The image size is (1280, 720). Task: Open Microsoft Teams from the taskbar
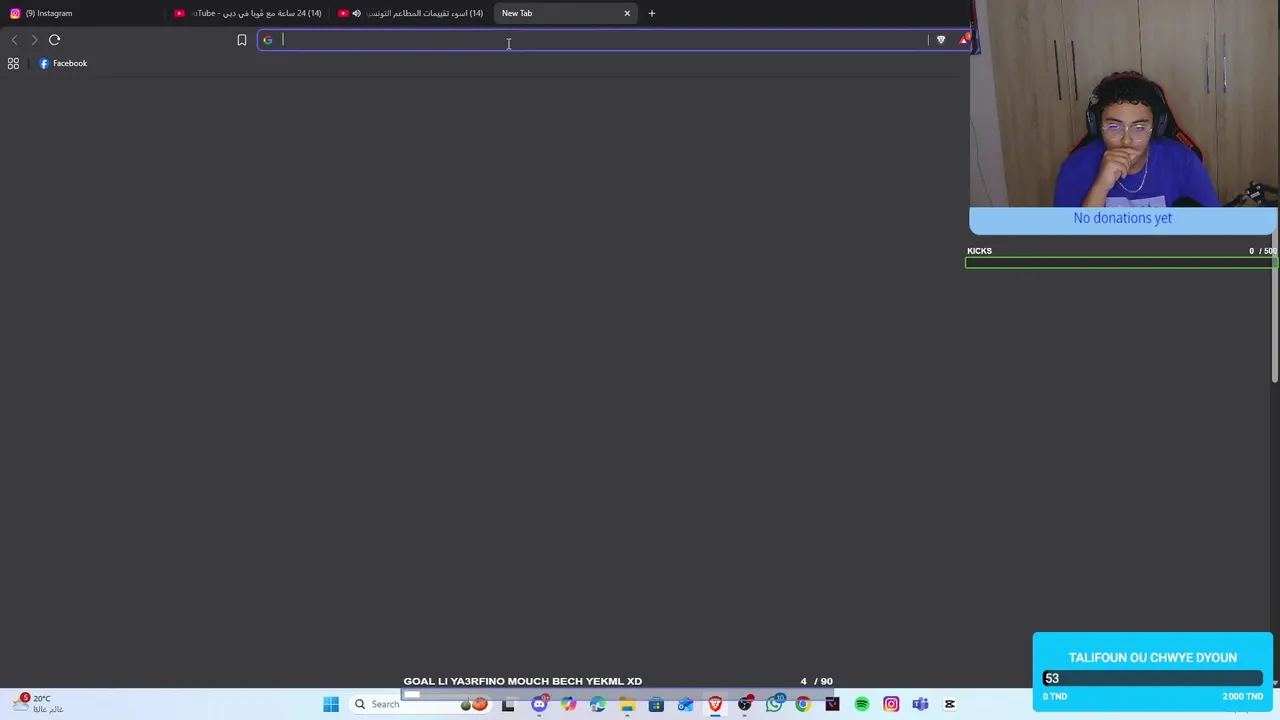(920, 704)
